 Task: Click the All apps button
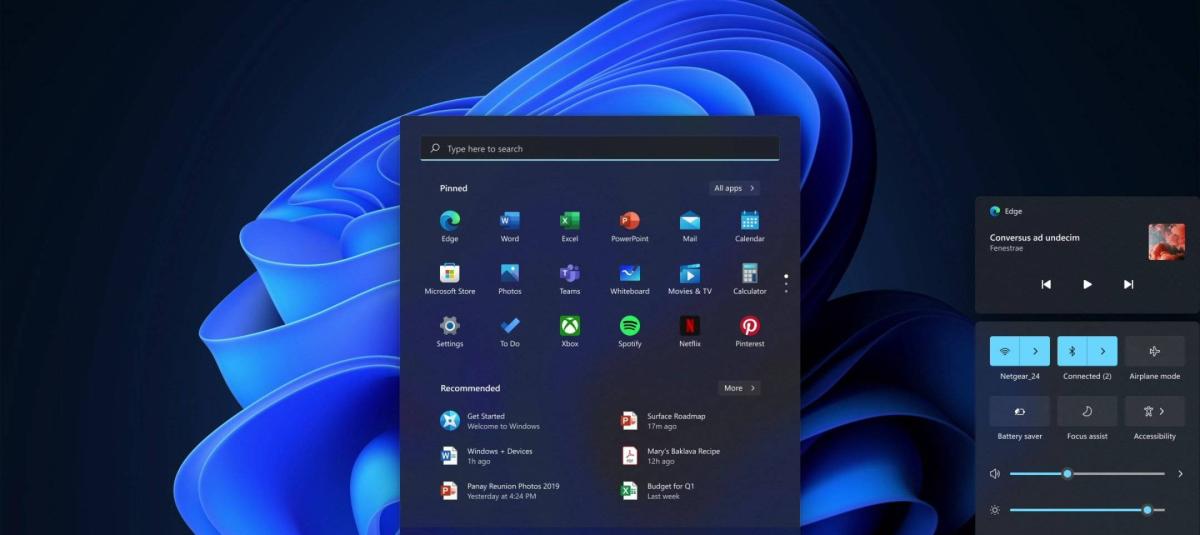pyautogui.click(x=735, y=188)
